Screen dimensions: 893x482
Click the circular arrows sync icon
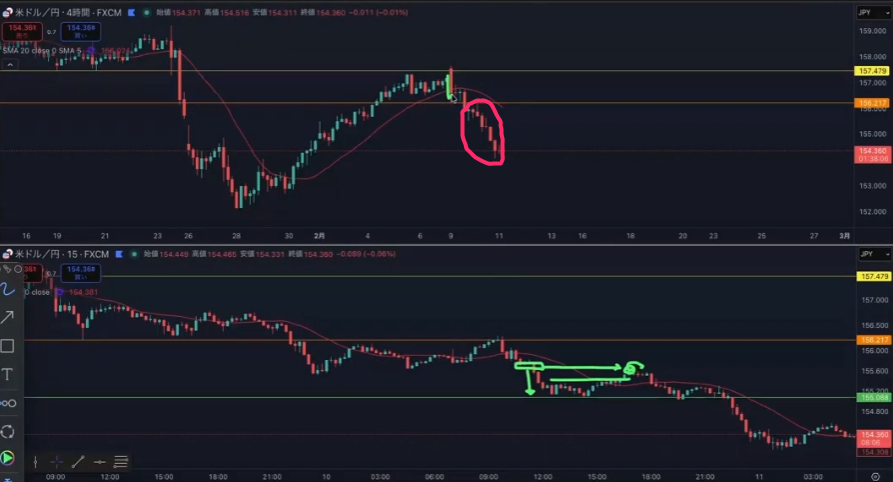pyautogui.click(x=8, y=432)
